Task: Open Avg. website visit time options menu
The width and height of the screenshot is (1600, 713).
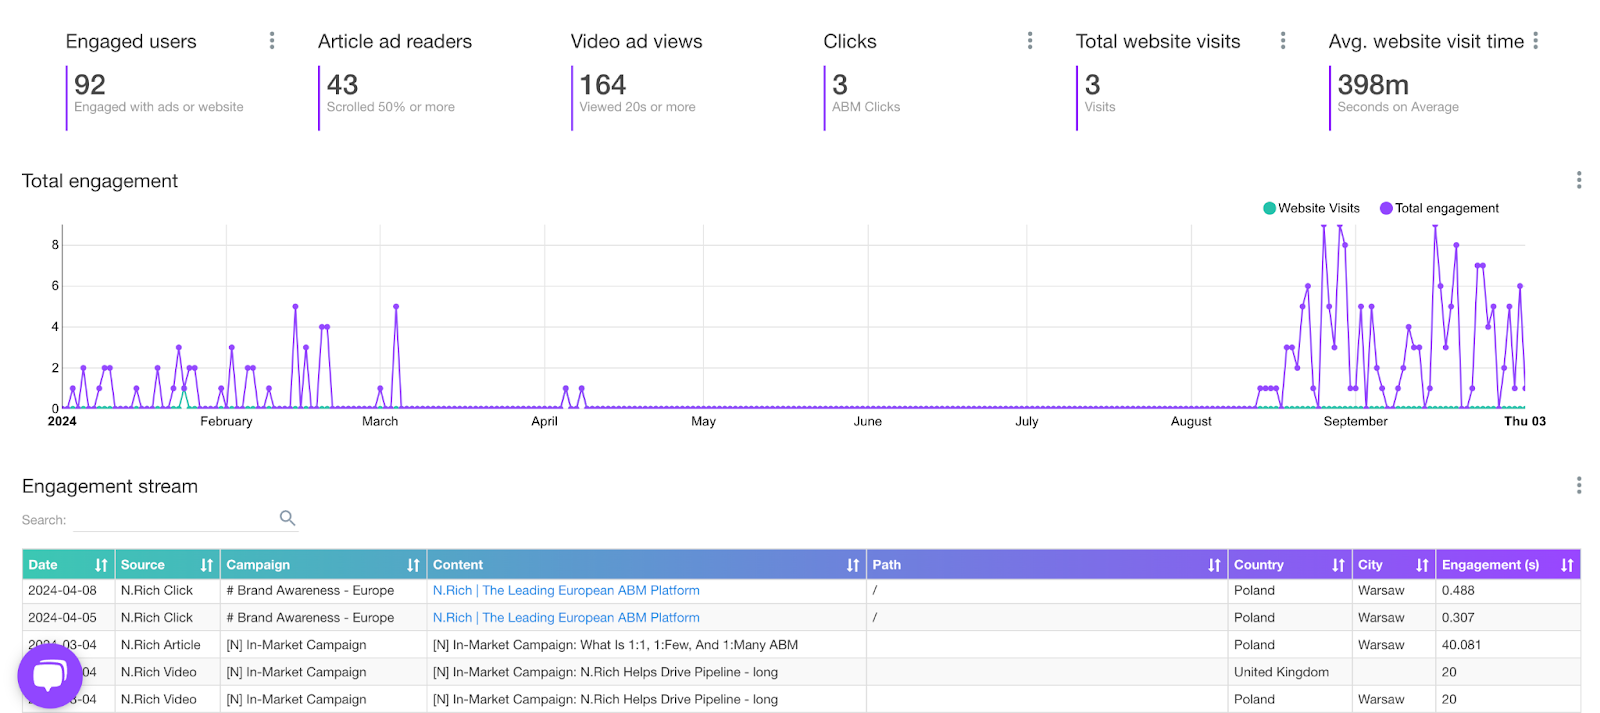Action: click(x=1535, y=41)
